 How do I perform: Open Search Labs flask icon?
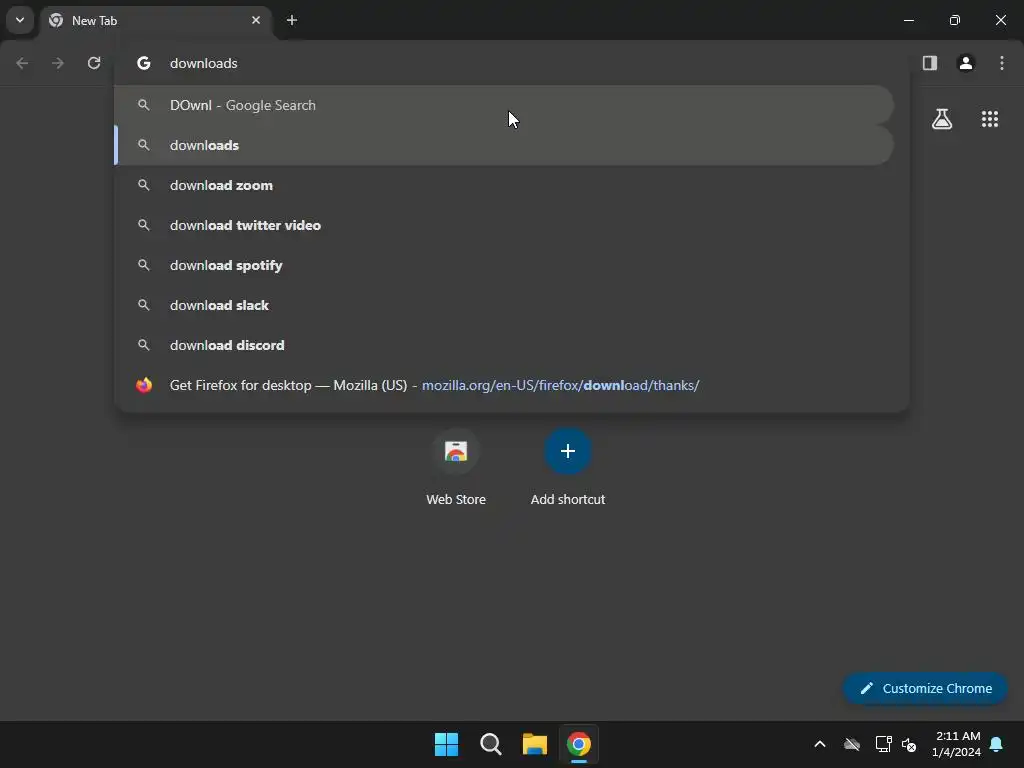(942, 119)
